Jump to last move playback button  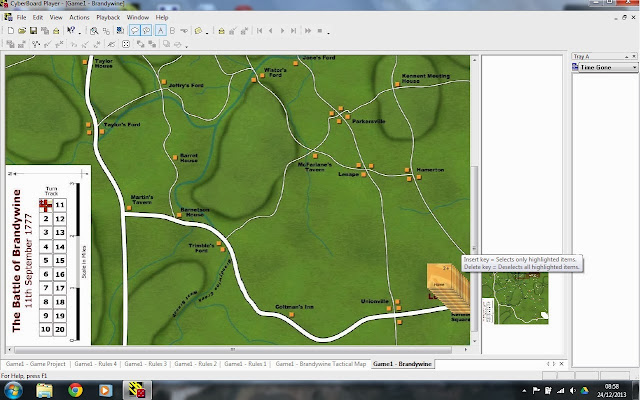pyautogui.click(x=293, y=31)
